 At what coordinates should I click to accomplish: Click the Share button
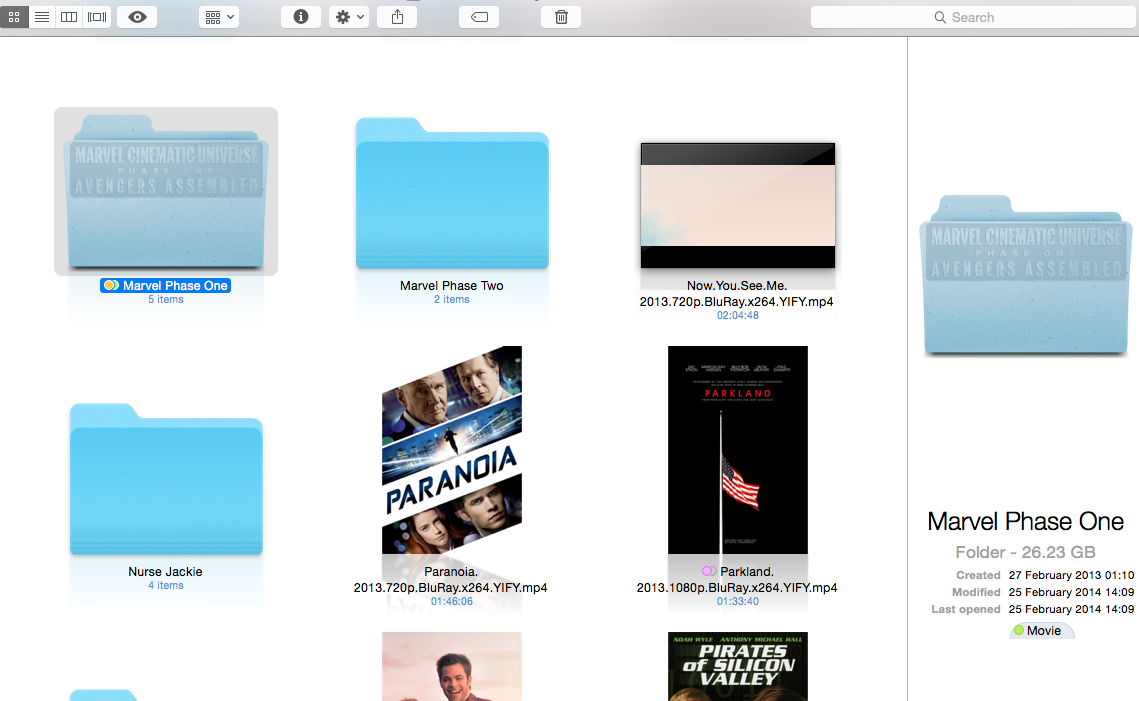(x=397, y=17)
